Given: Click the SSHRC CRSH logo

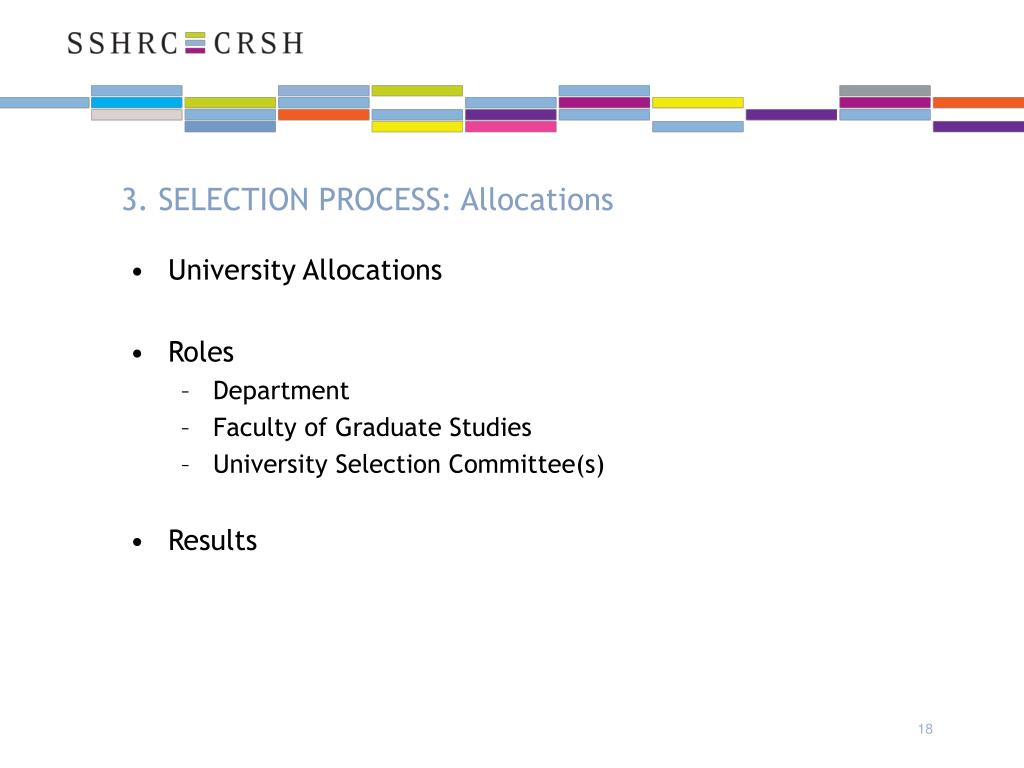Looking at the screenshot, I should [x=185, y=43].
